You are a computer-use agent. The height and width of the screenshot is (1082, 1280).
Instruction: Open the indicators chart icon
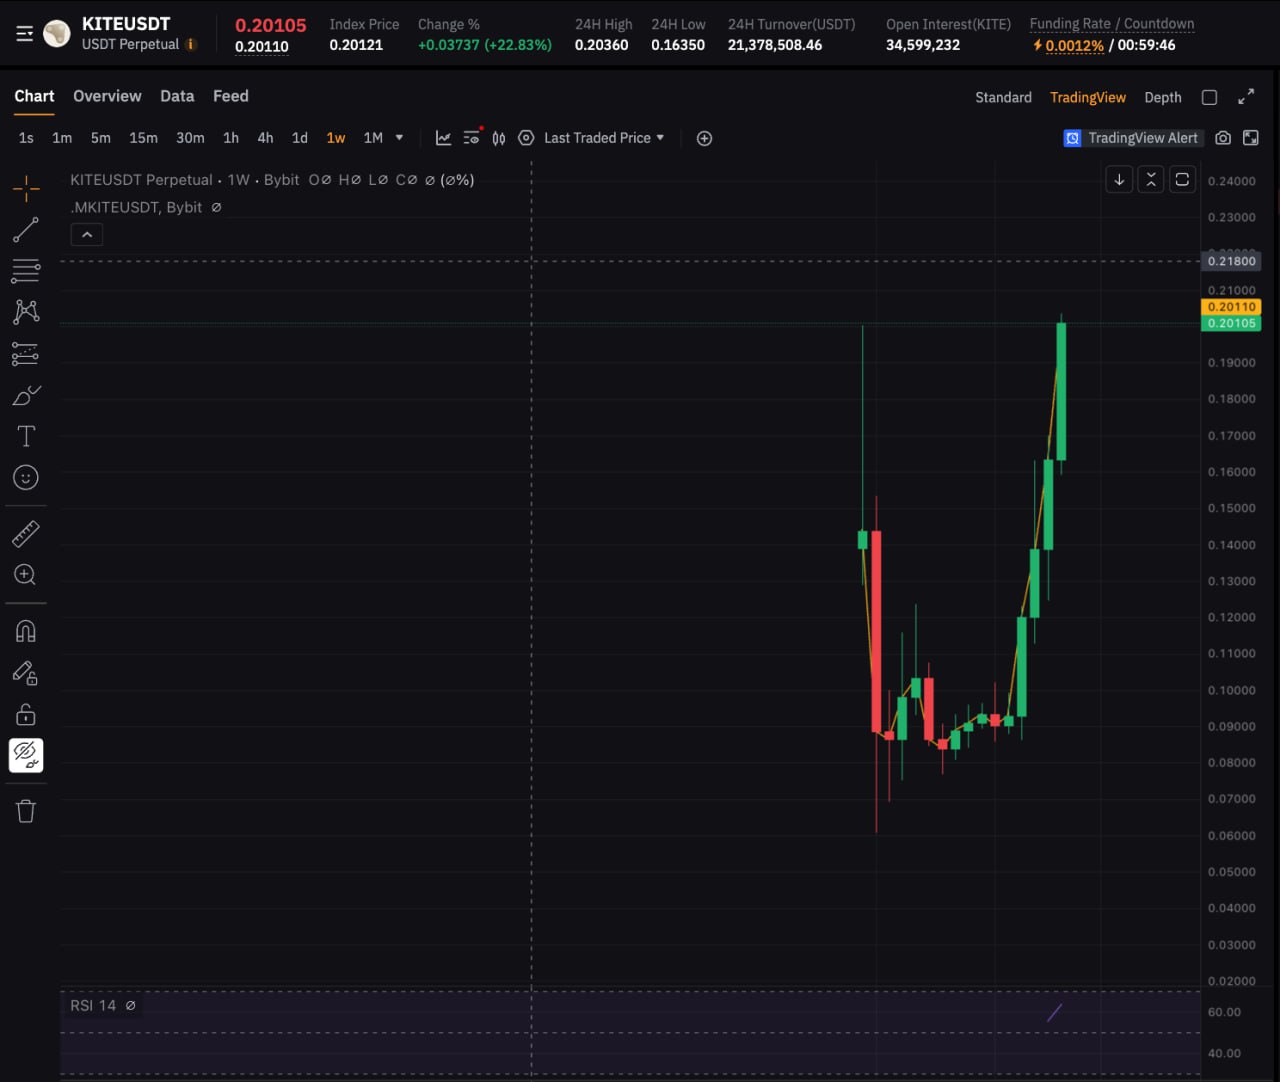click(x=443, y=138)
